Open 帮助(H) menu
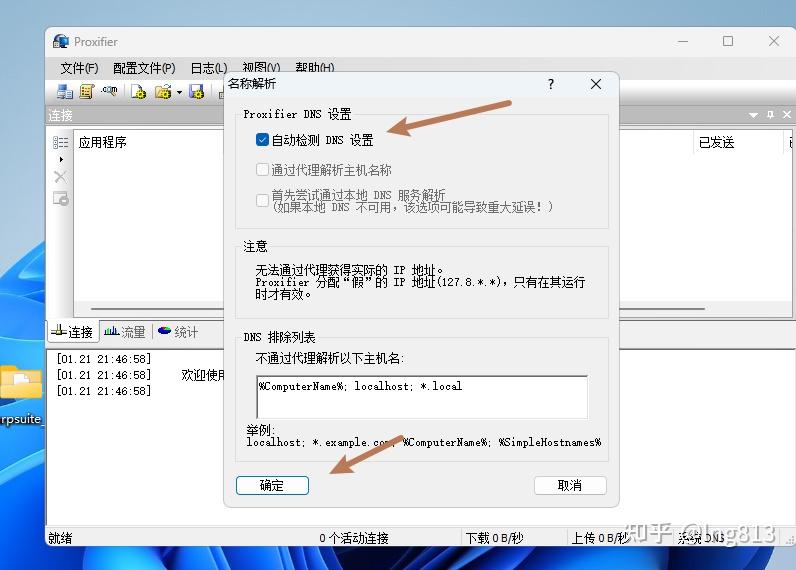 315,67
